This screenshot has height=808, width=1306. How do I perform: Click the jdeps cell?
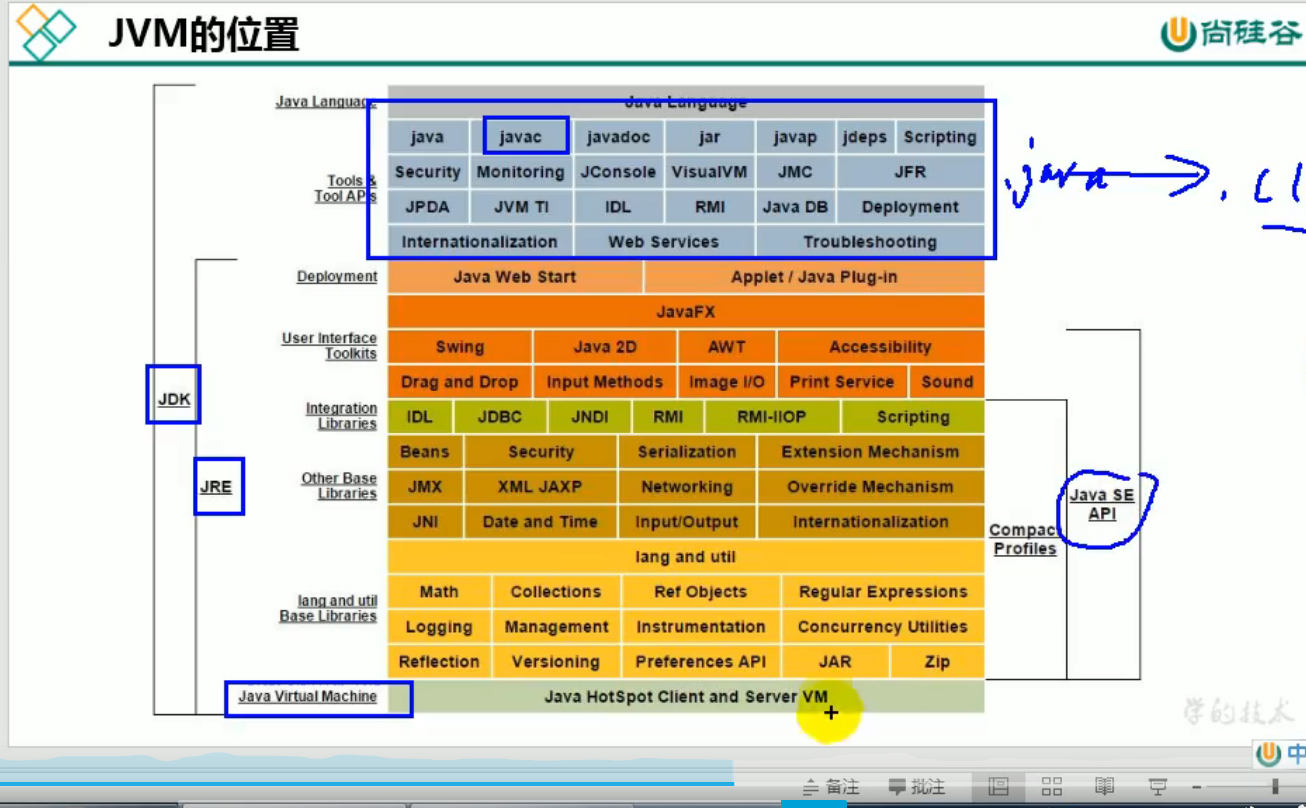click(x=864, y=137)
